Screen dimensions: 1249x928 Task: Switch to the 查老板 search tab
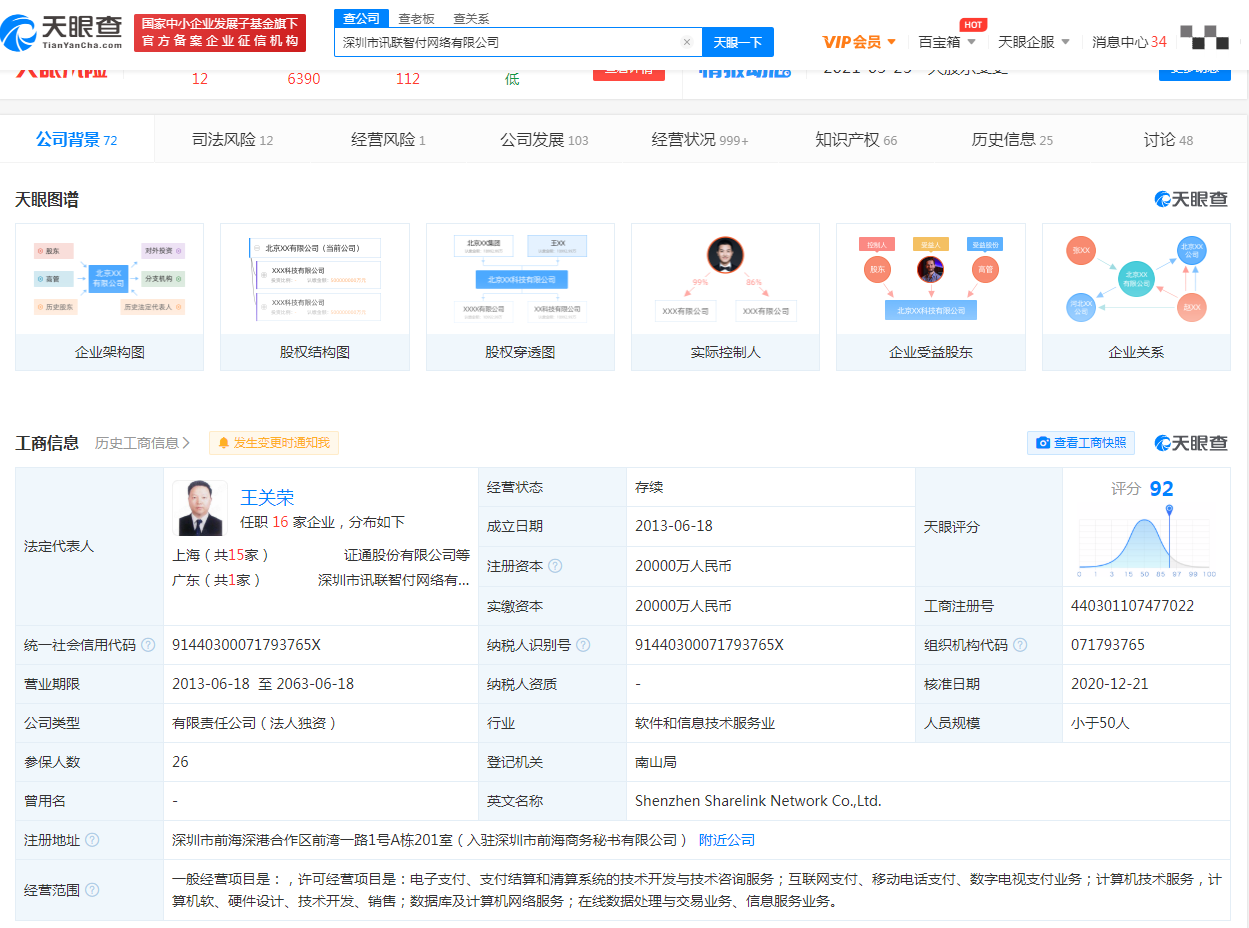point(416,18)
